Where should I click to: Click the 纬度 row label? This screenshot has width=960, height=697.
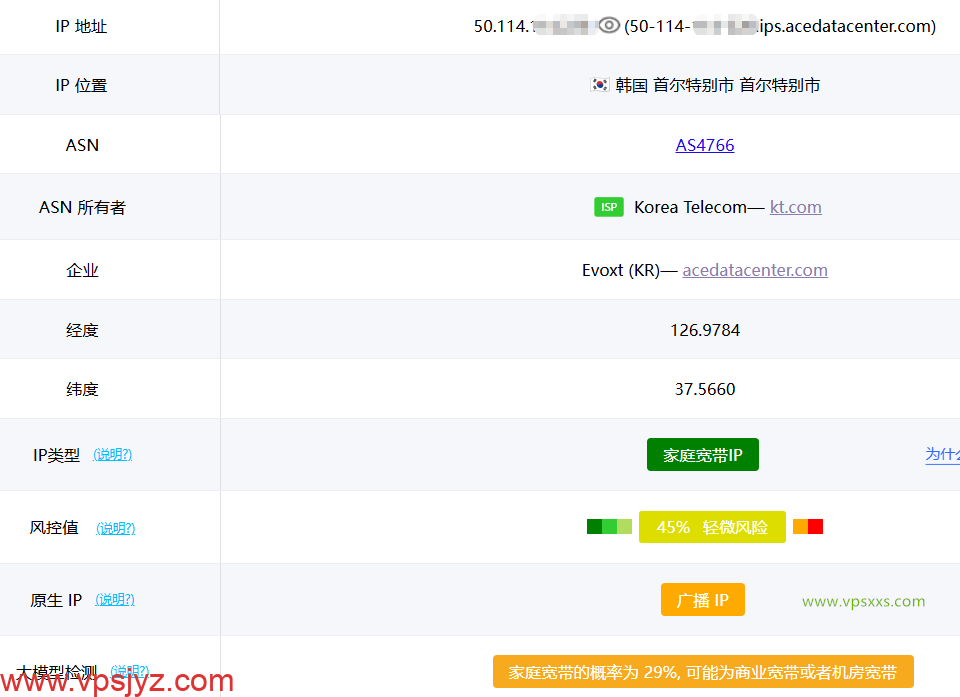[82, 389]
